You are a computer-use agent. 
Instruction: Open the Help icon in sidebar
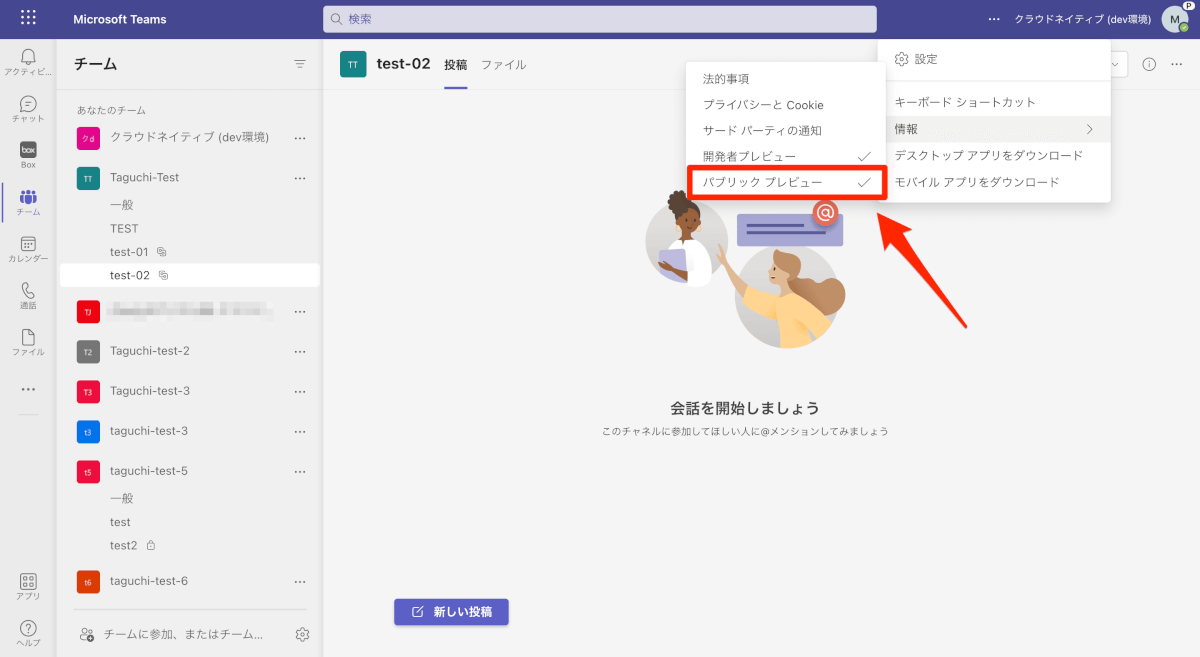pos(28,633)
